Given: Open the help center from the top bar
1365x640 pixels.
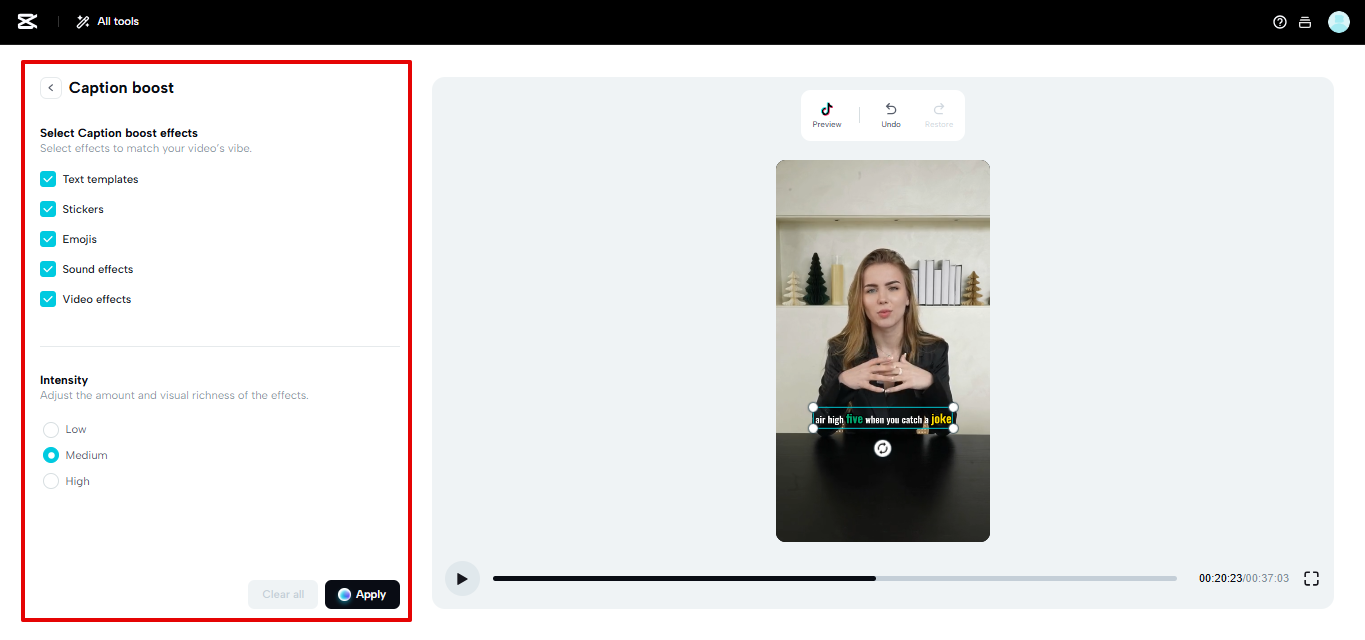Looking at the screenshot, I should pyautogui.click(x=1279, y=21).
